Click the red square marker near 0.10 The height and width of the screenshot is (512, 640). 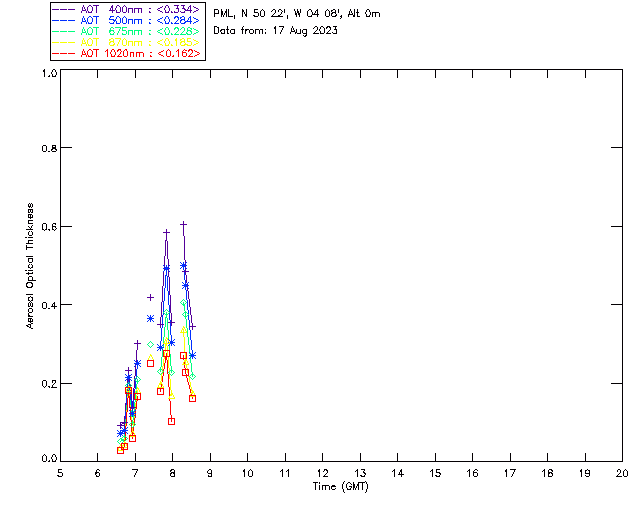click(x=171, y=421)
